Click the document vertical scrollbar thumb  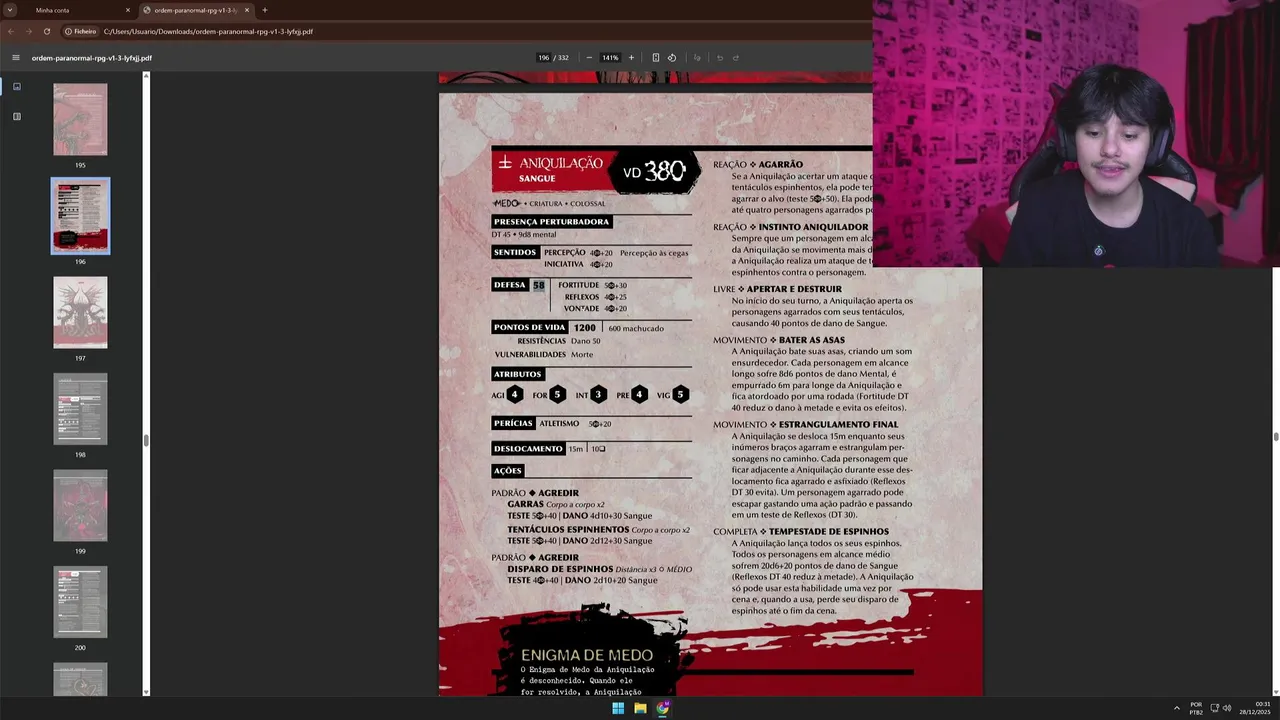pos(1276,437)
